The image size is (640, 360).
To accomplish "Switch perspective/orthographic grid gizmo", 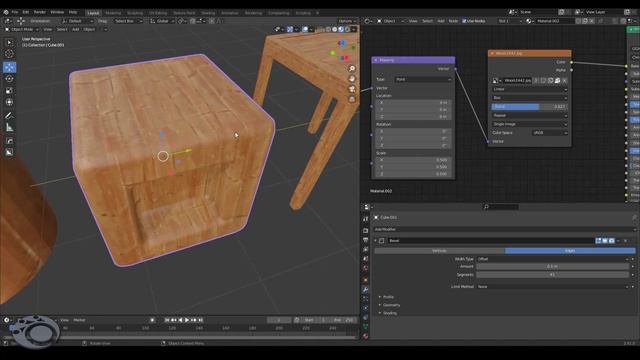I will coord(352,99).
